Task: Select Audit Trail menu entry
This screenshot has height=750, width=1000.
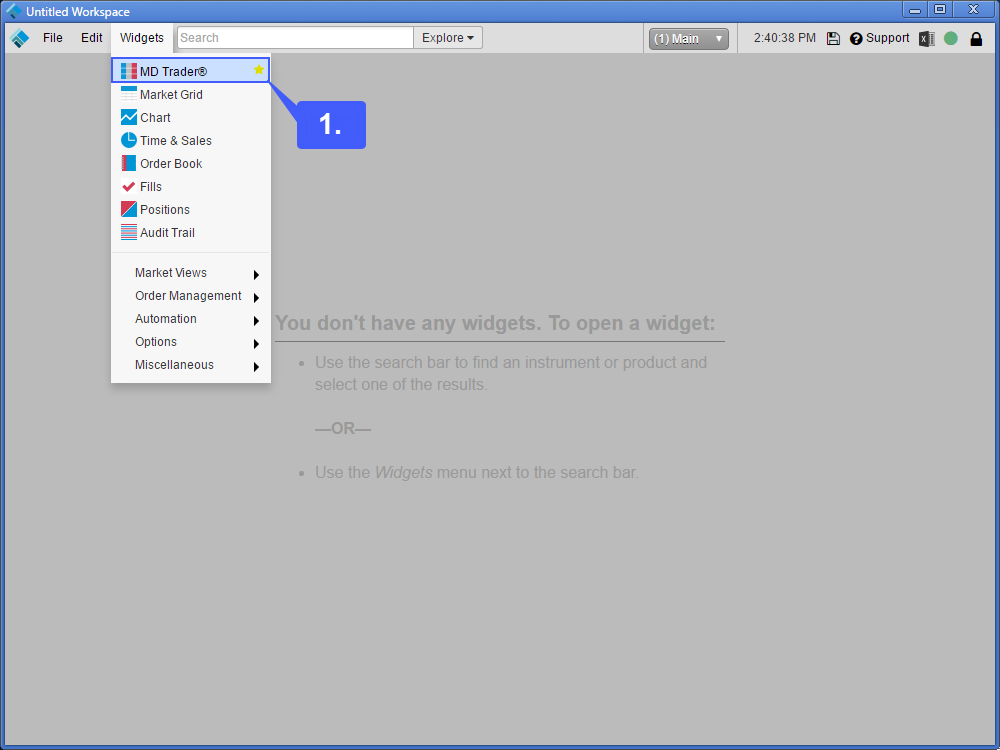Action: coord(191,232)
